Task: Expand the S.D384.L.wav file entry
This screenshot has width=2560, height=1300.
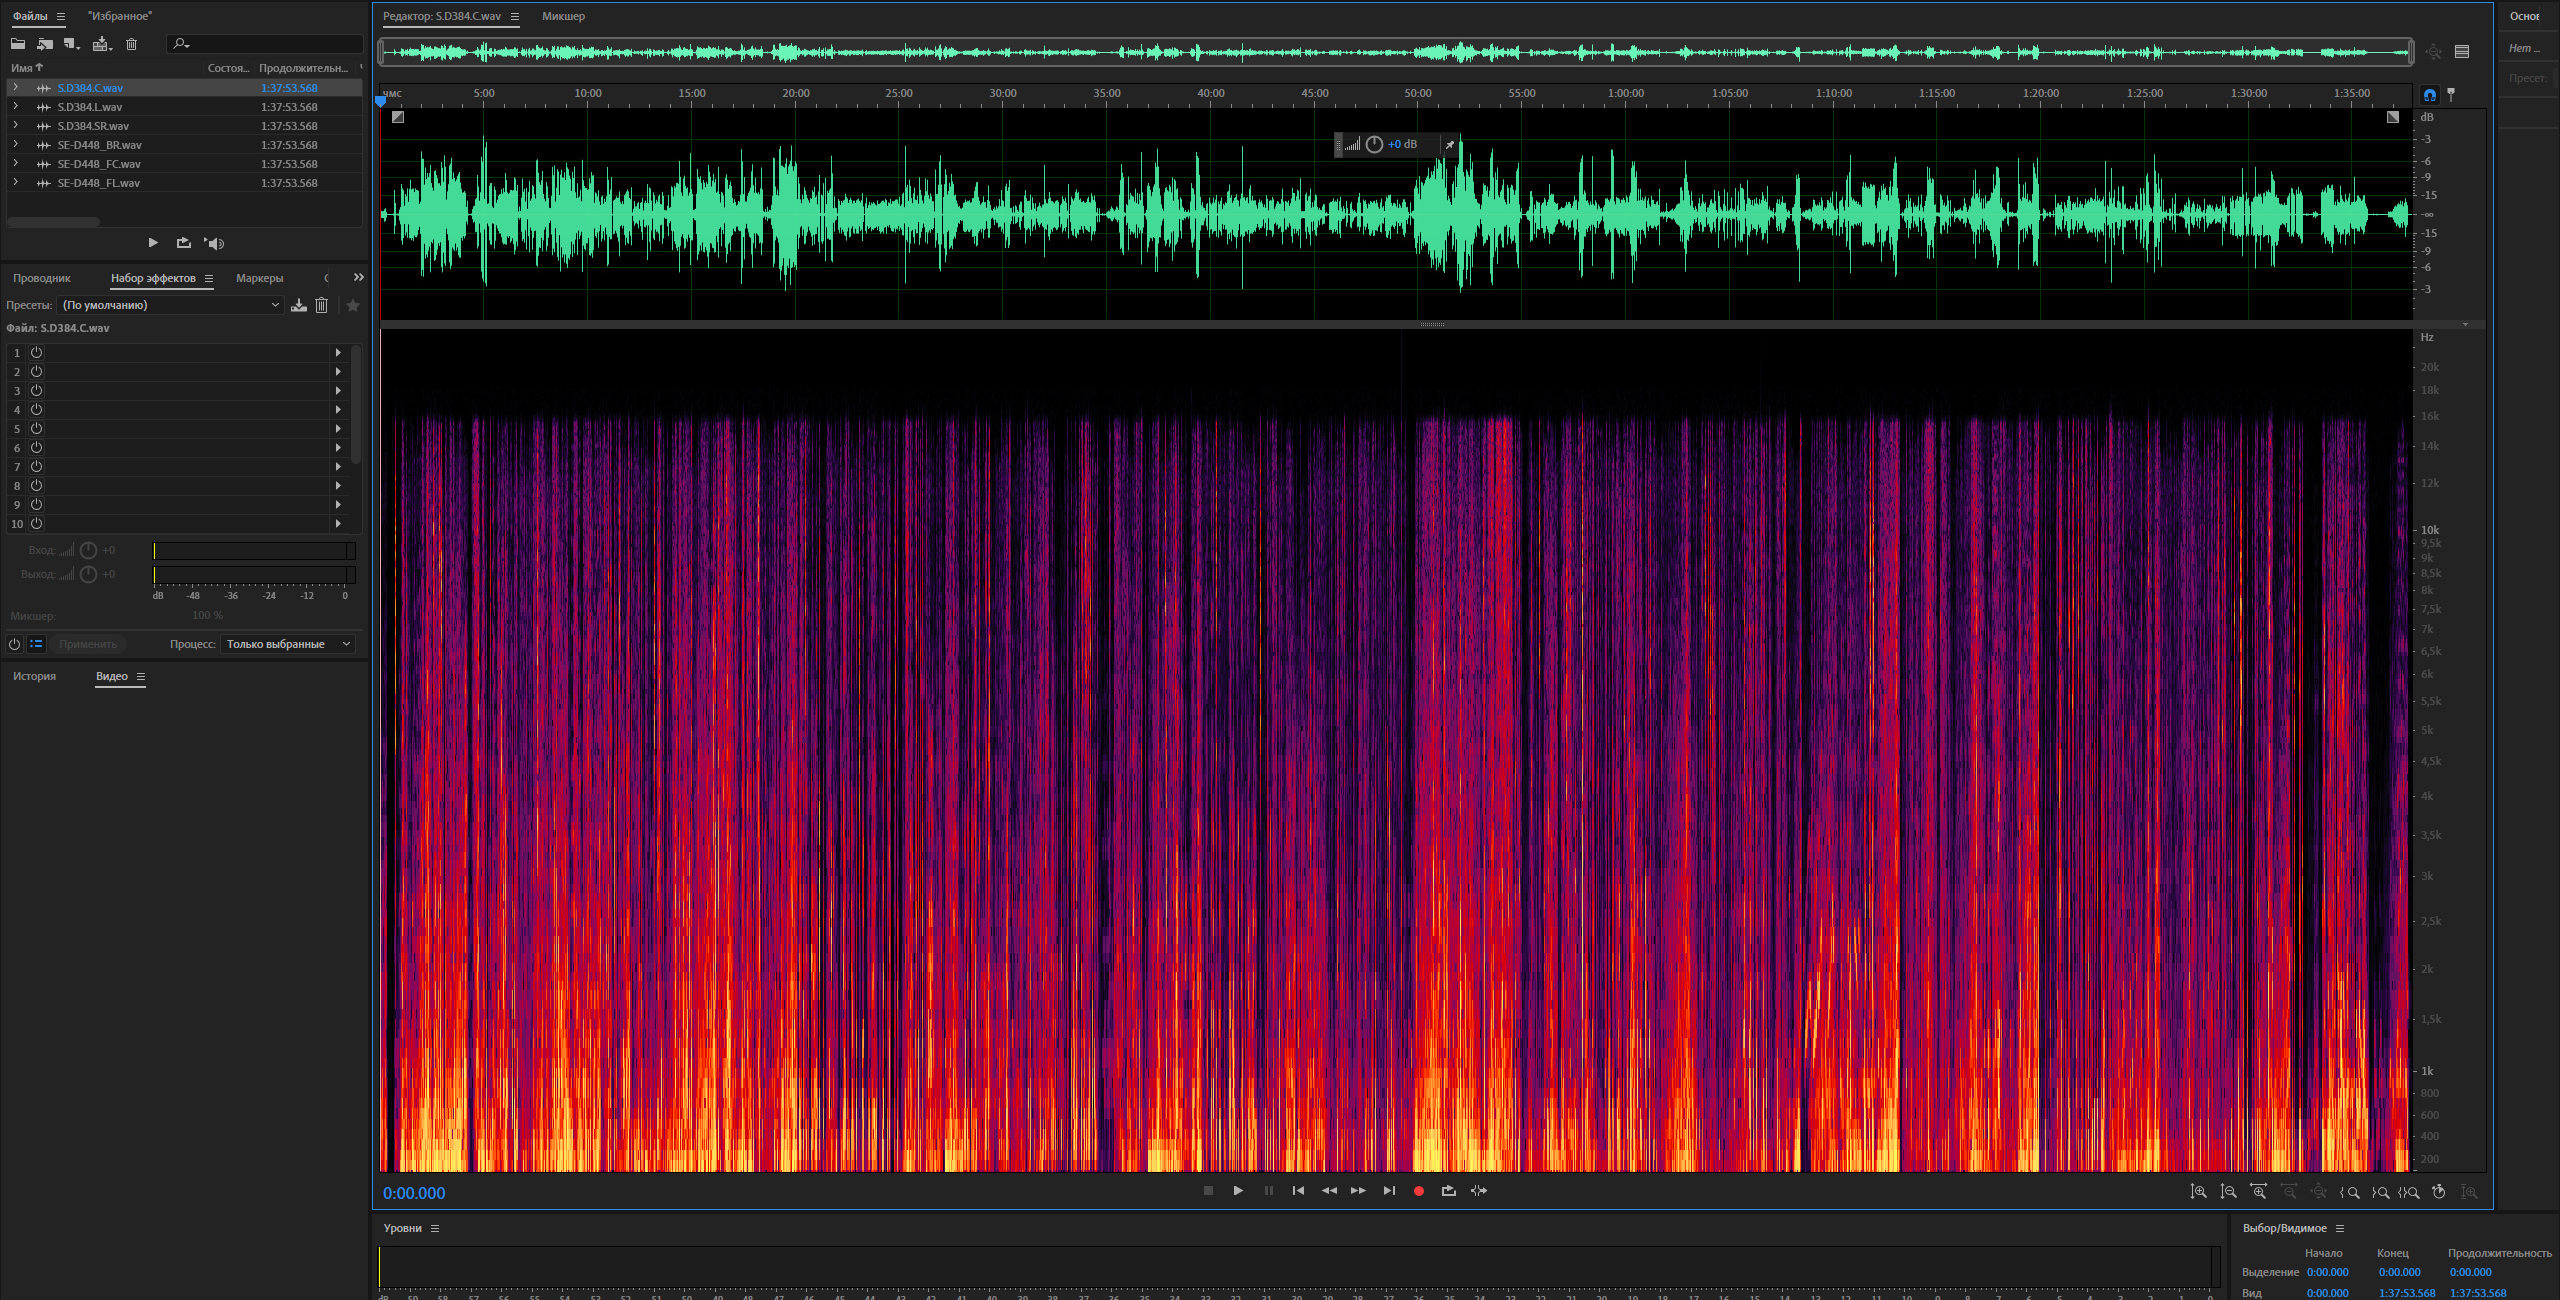Action: [15, 107]
